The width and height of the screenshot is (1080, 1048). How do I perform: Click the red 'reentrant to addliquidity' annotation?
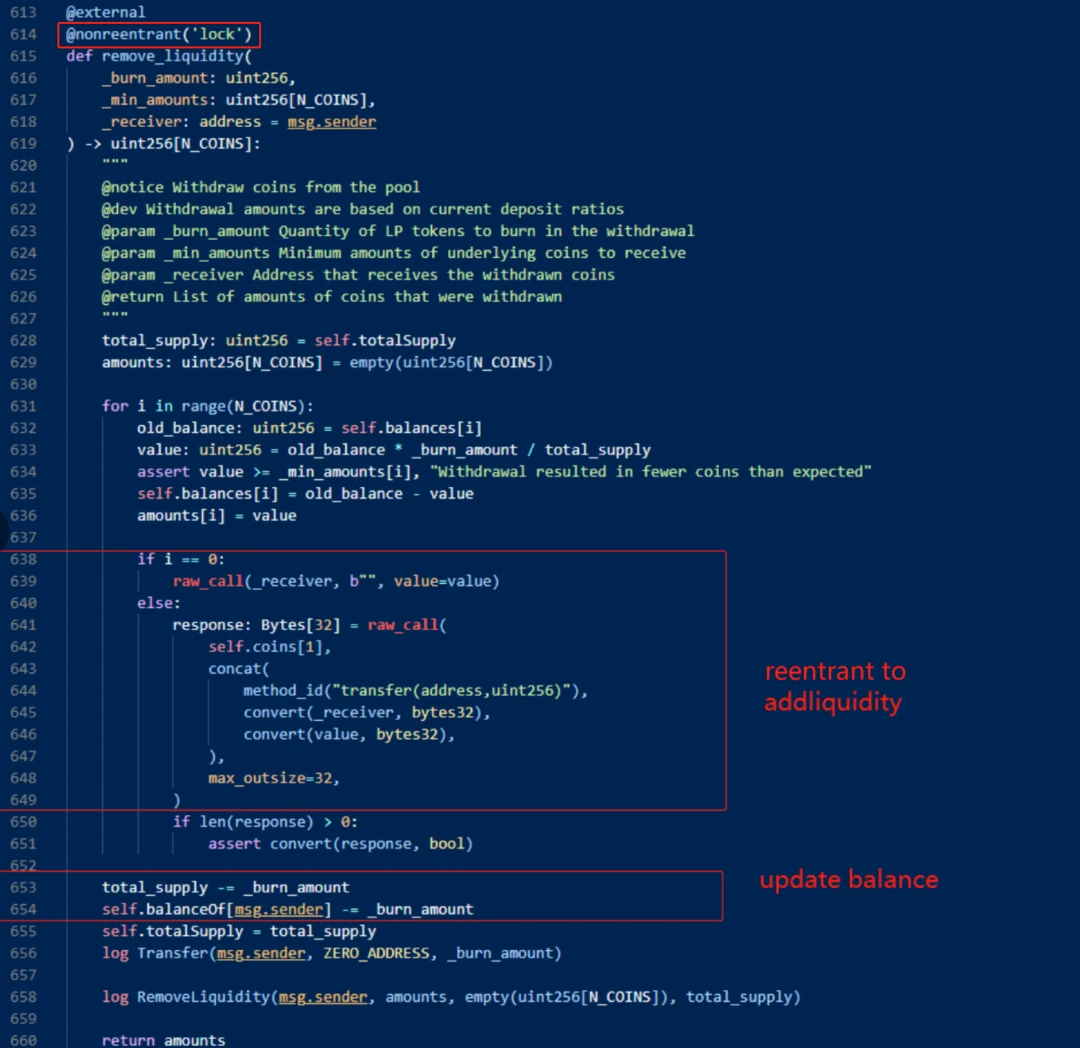pos(834,687)
